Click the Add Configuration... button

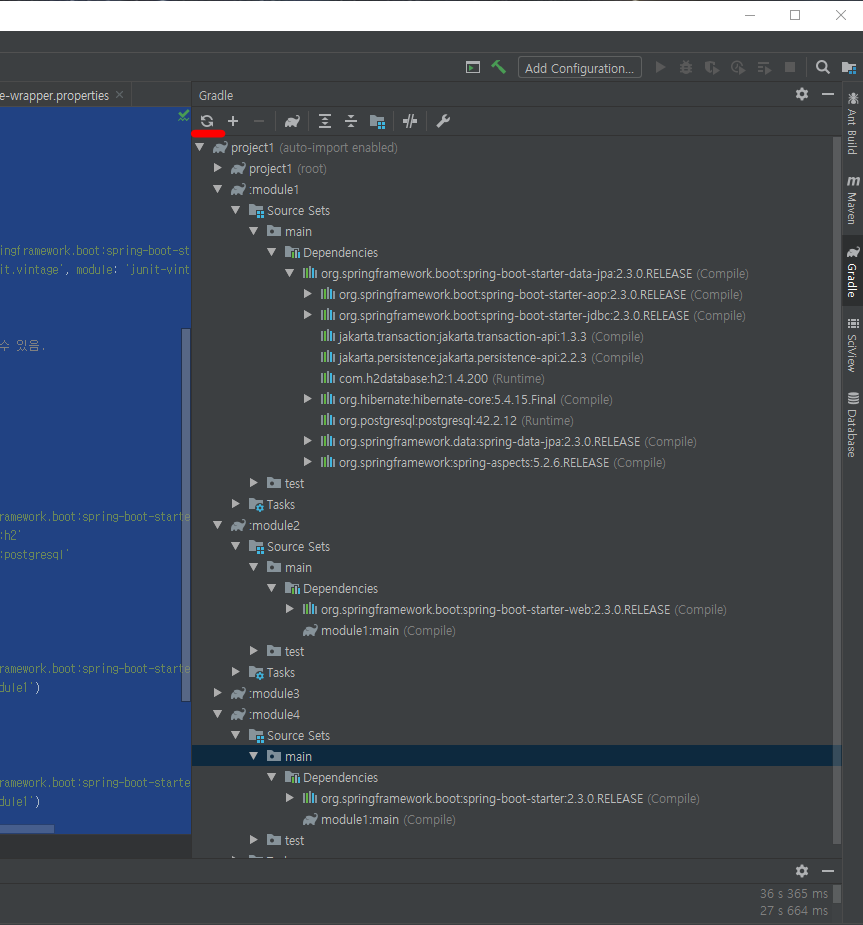pyautogui.click(x=579, y=68)
